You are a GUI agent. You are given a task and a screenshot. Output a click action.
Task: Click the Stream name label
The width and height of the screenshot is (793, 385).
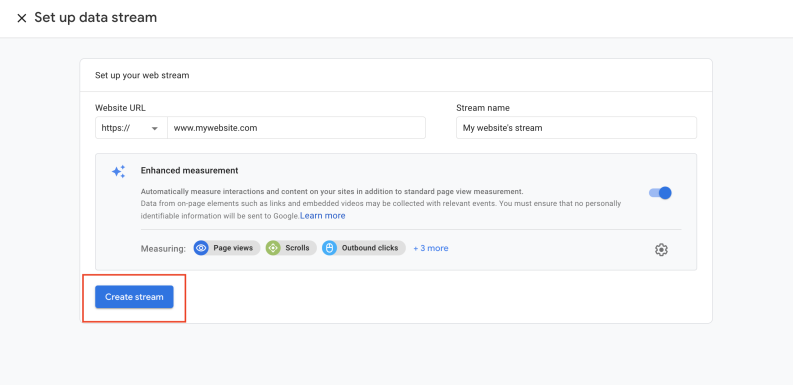[x=483, y=108]
